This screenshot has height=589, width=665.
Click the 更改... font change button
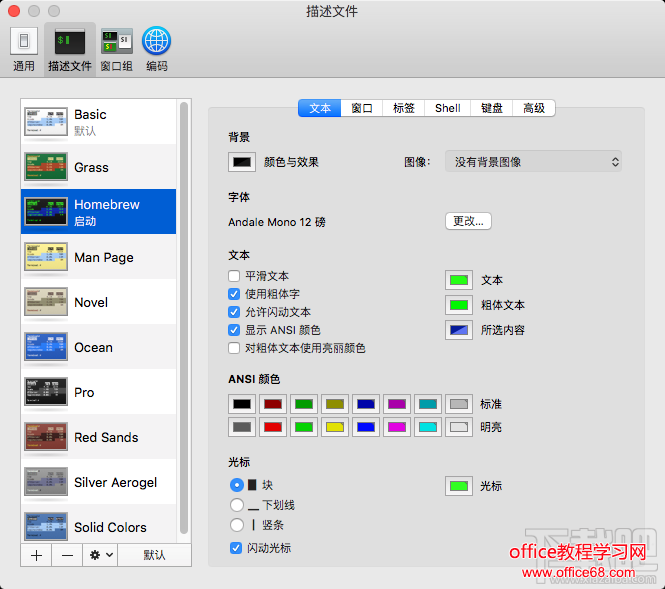468,221
